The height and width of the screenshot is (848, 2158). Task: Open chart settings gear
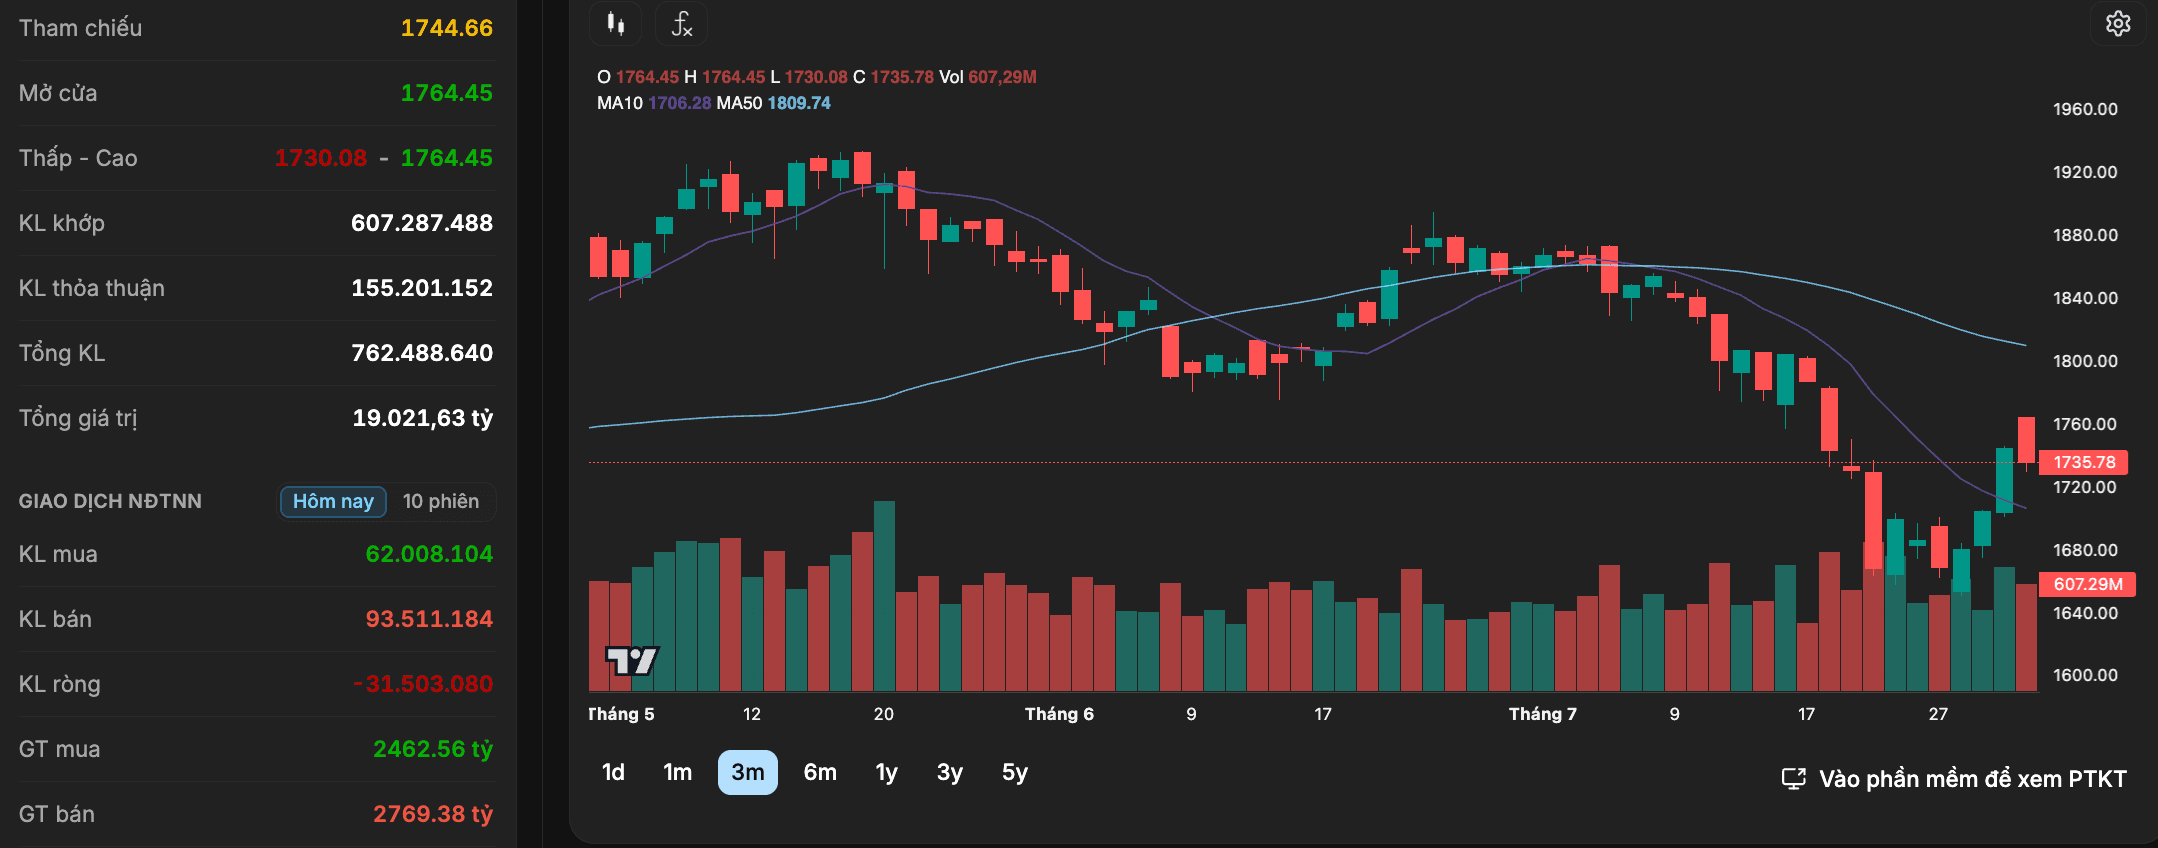[2118, 23]
